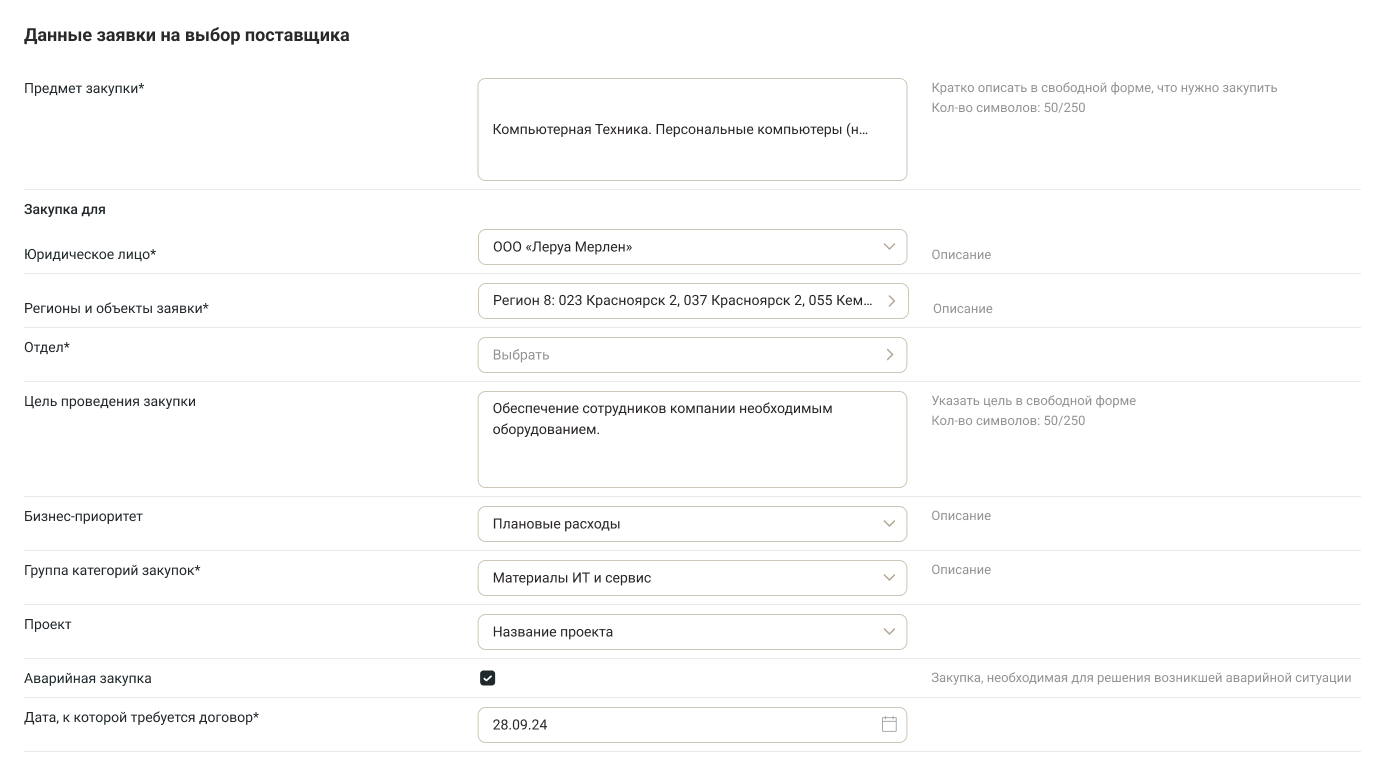Open the Отдел selector chevron

point(890,355)
